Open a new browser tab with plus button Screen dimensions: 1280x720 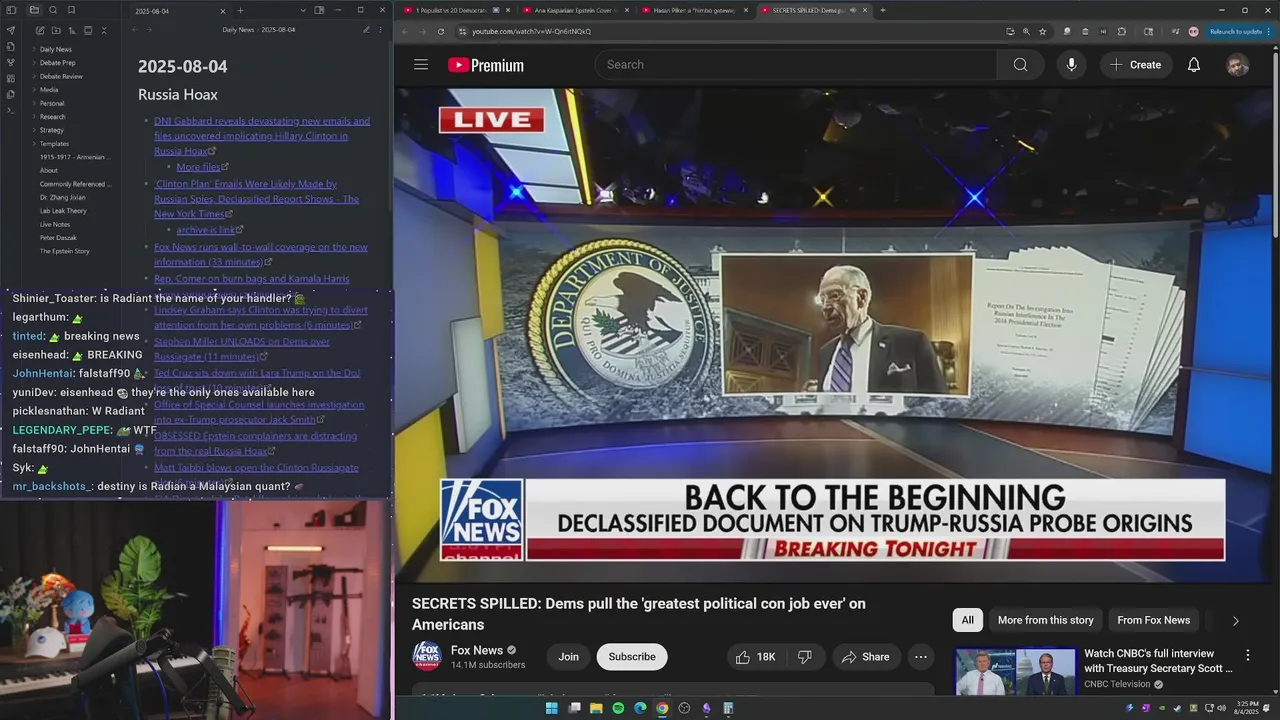882,10
